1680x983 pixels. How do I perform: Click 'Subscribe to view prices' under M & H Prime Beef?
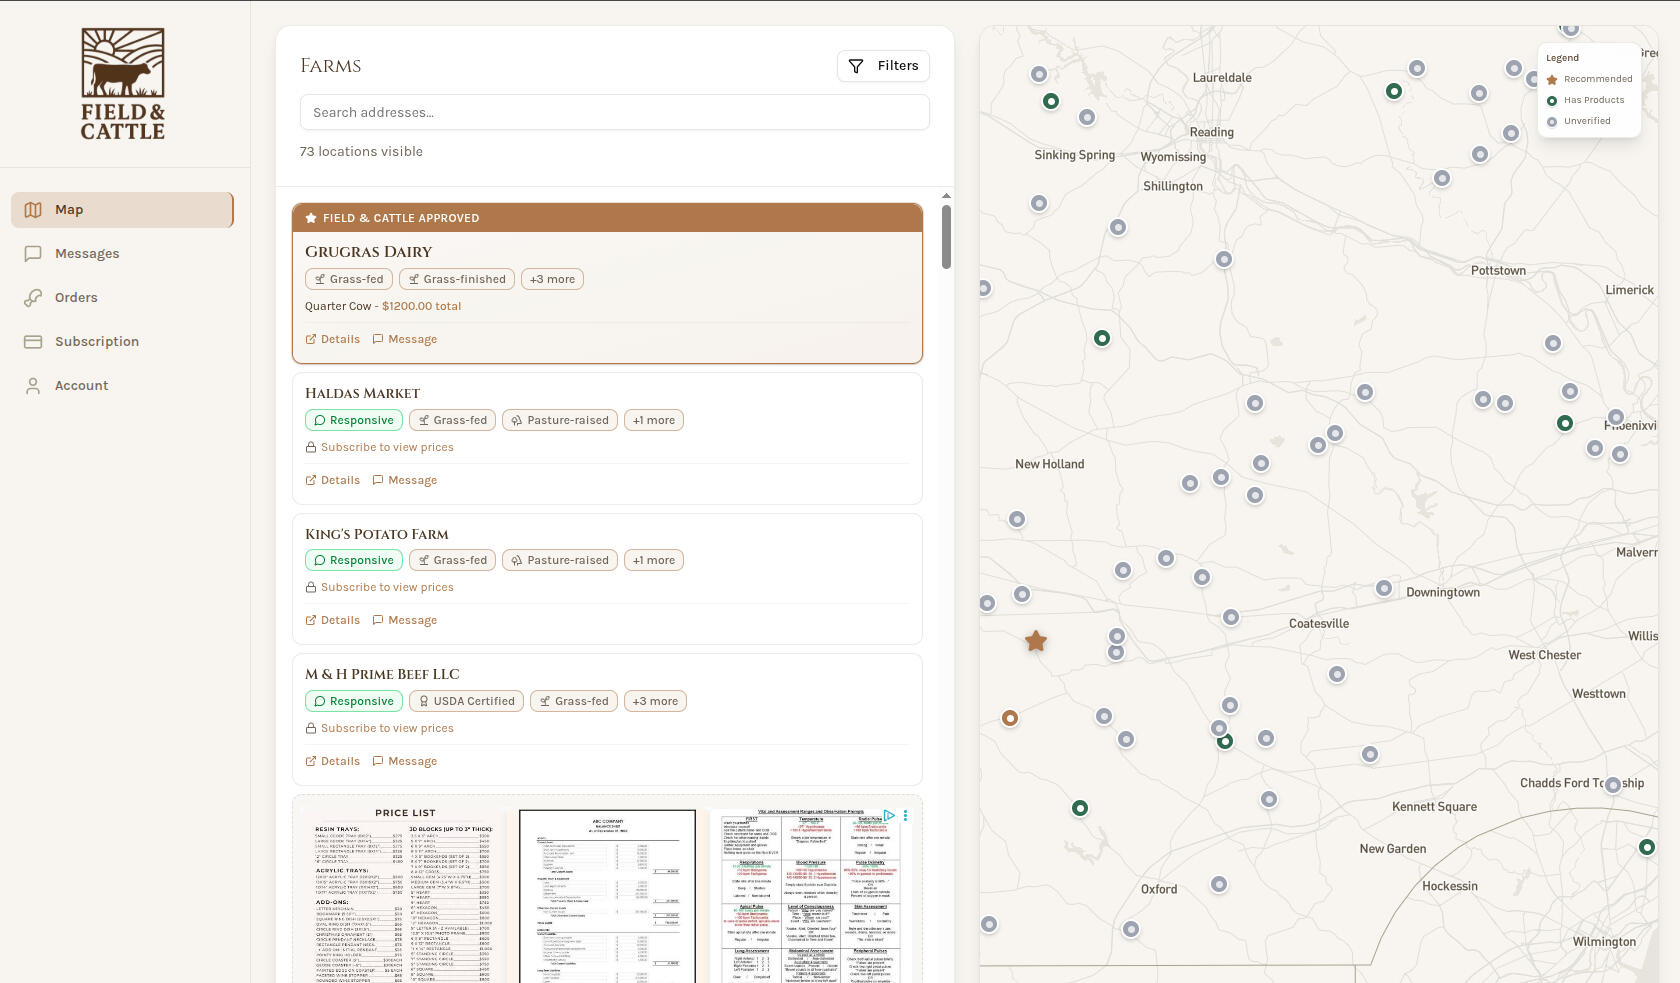380,728
